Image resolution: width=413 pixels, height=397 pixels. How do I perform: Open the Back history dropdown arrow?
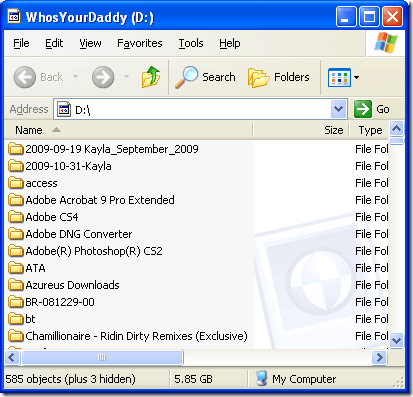76,77
